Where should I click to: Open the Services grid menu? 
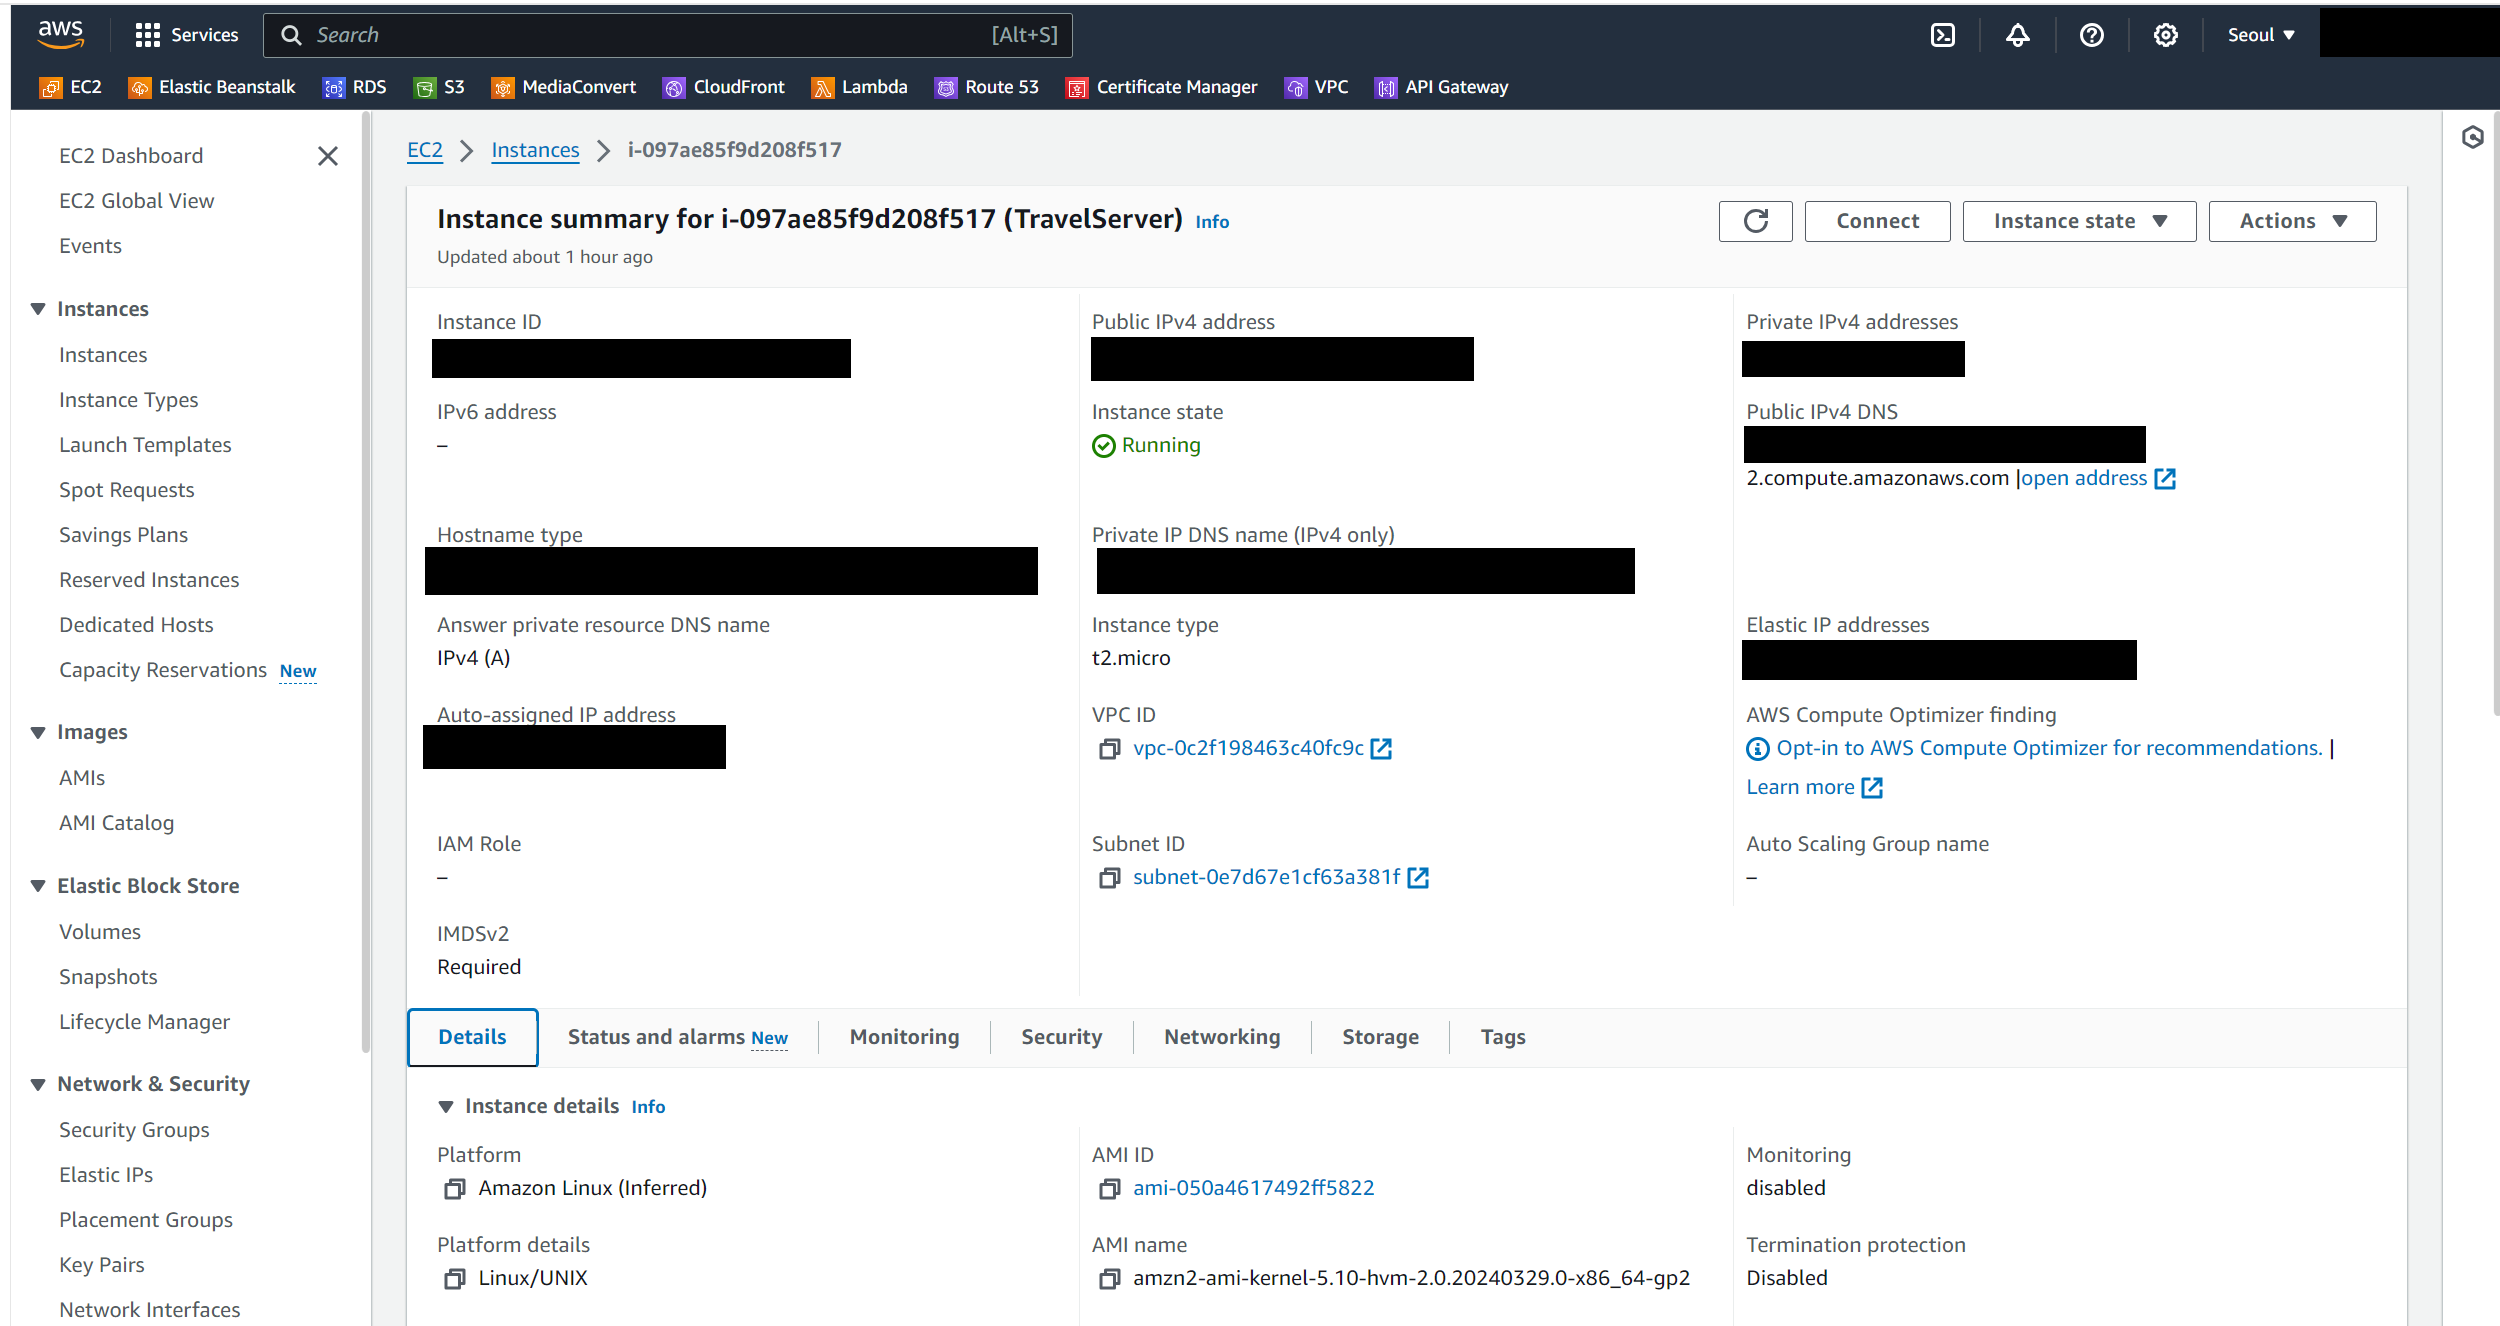[187, 35]
